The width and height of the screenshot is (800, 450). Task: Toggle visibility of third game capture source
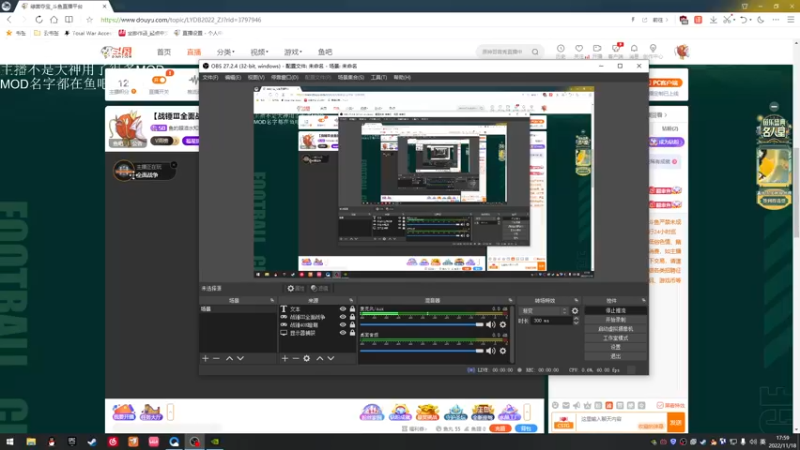[x=343, y=325]
